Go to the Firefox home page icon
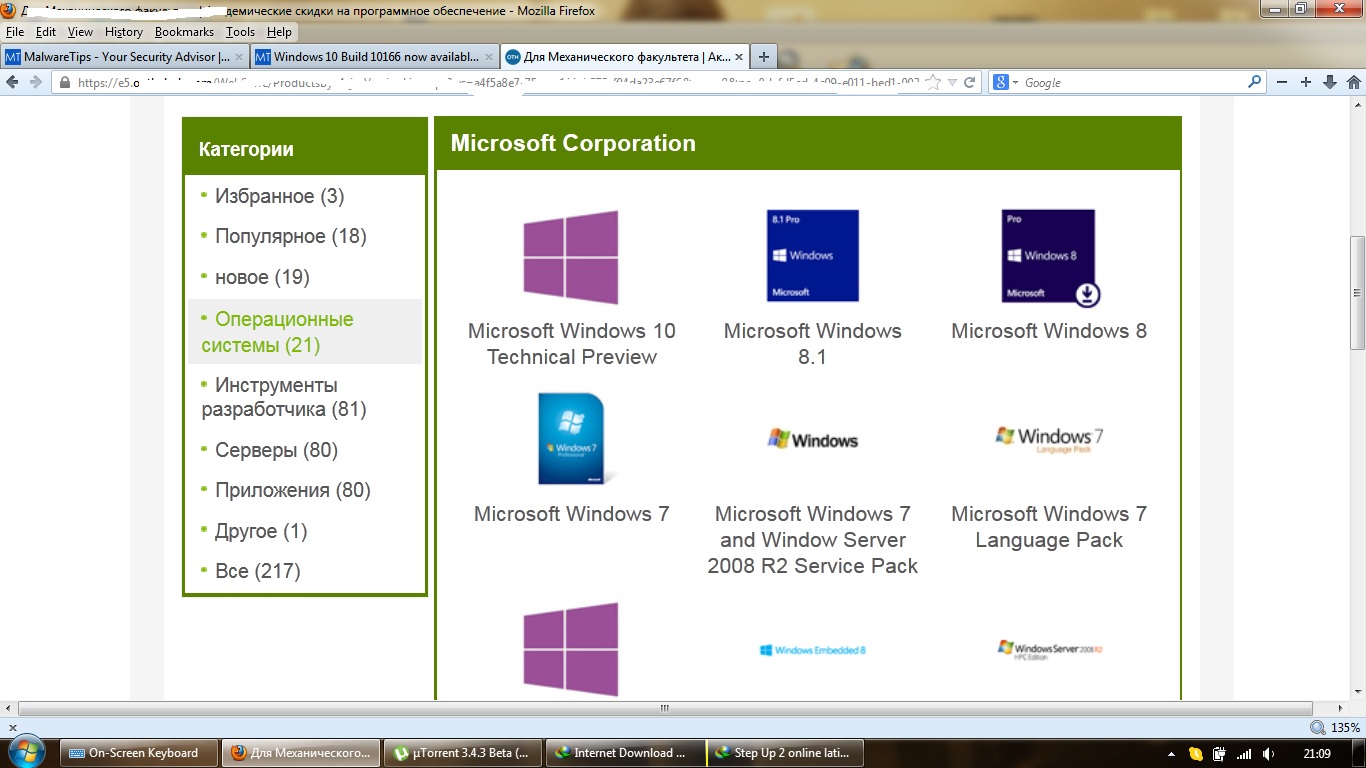The height and width of the screenshot is (768, 1366). click(1353, 82)
